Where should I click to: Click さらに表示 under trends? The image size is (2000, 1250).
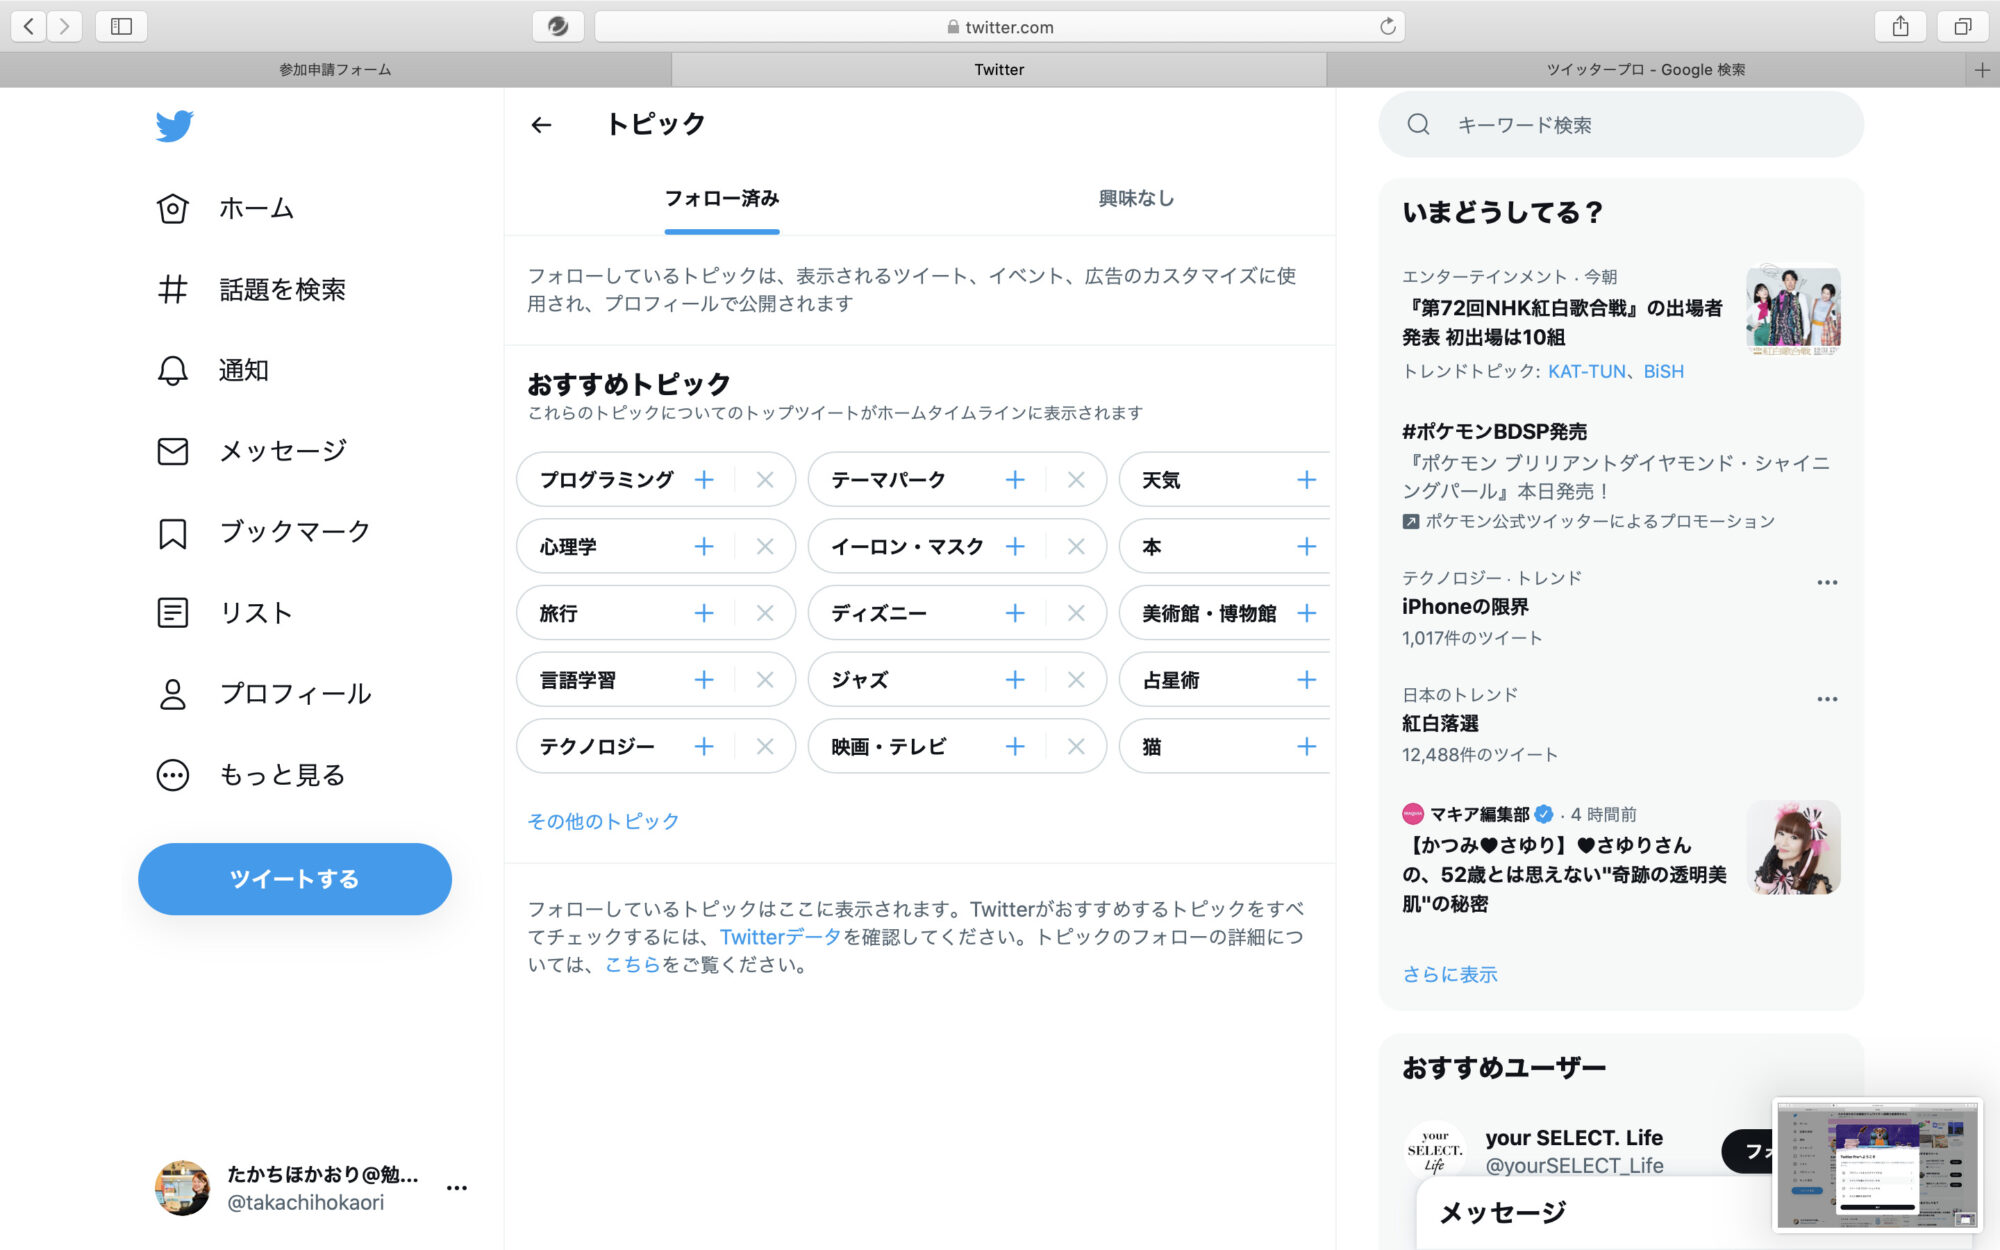click(1450, 974)
